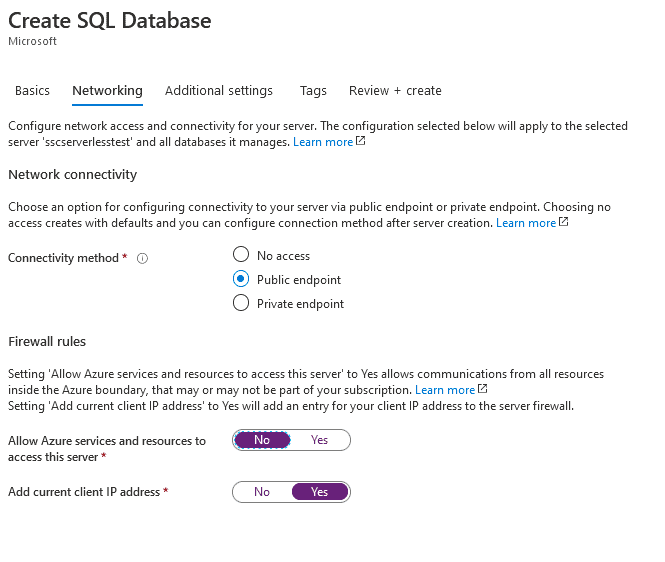Screen dimensions: 665x562
Task: Select the Networking tab
Action: 107,91
